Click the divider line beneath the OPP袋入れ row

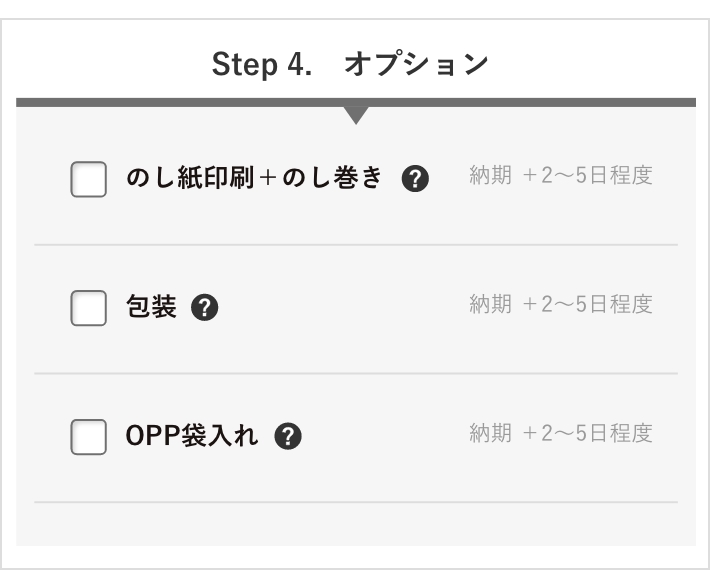(x=356, y=502)
